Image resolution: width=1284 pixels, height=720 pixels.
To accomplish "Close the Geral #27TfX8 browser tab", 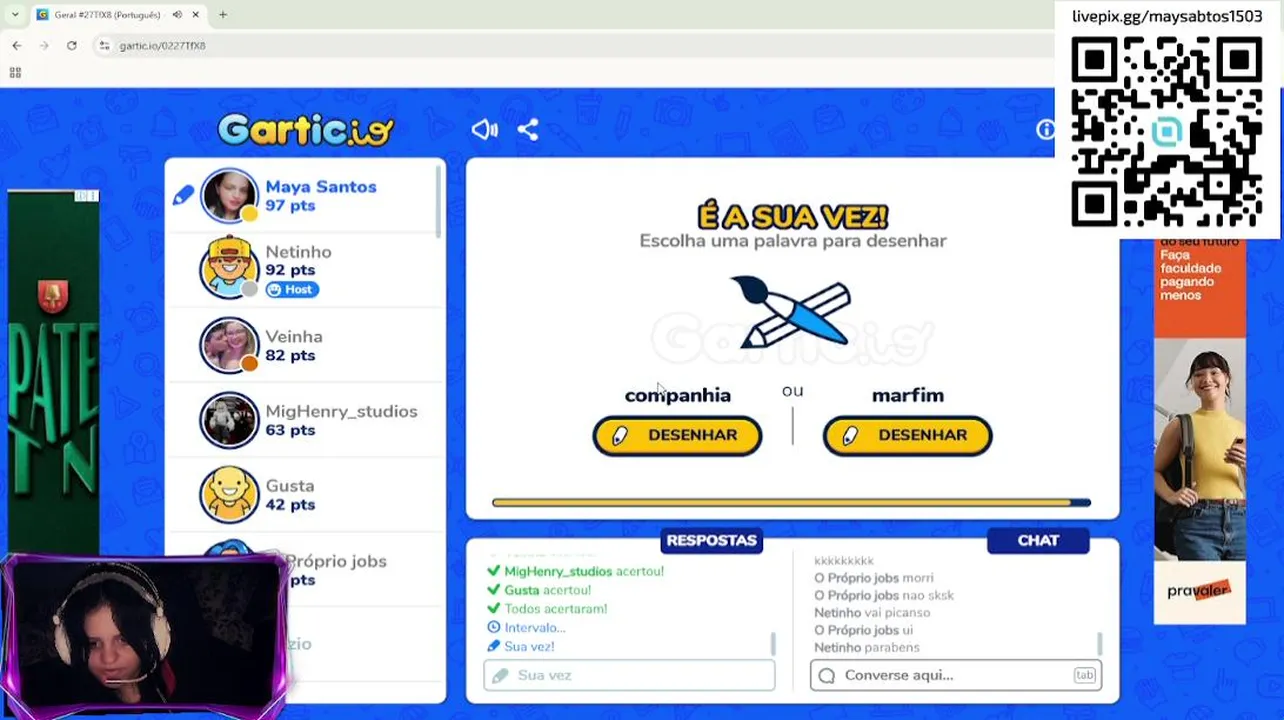I will (196, 15).
